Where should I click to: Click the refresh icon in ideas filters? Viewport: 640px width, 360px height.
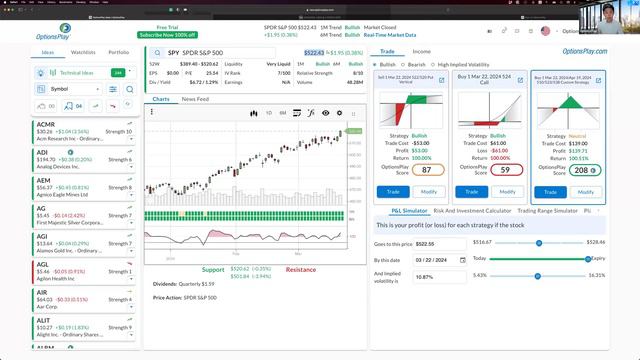[127, 104]
